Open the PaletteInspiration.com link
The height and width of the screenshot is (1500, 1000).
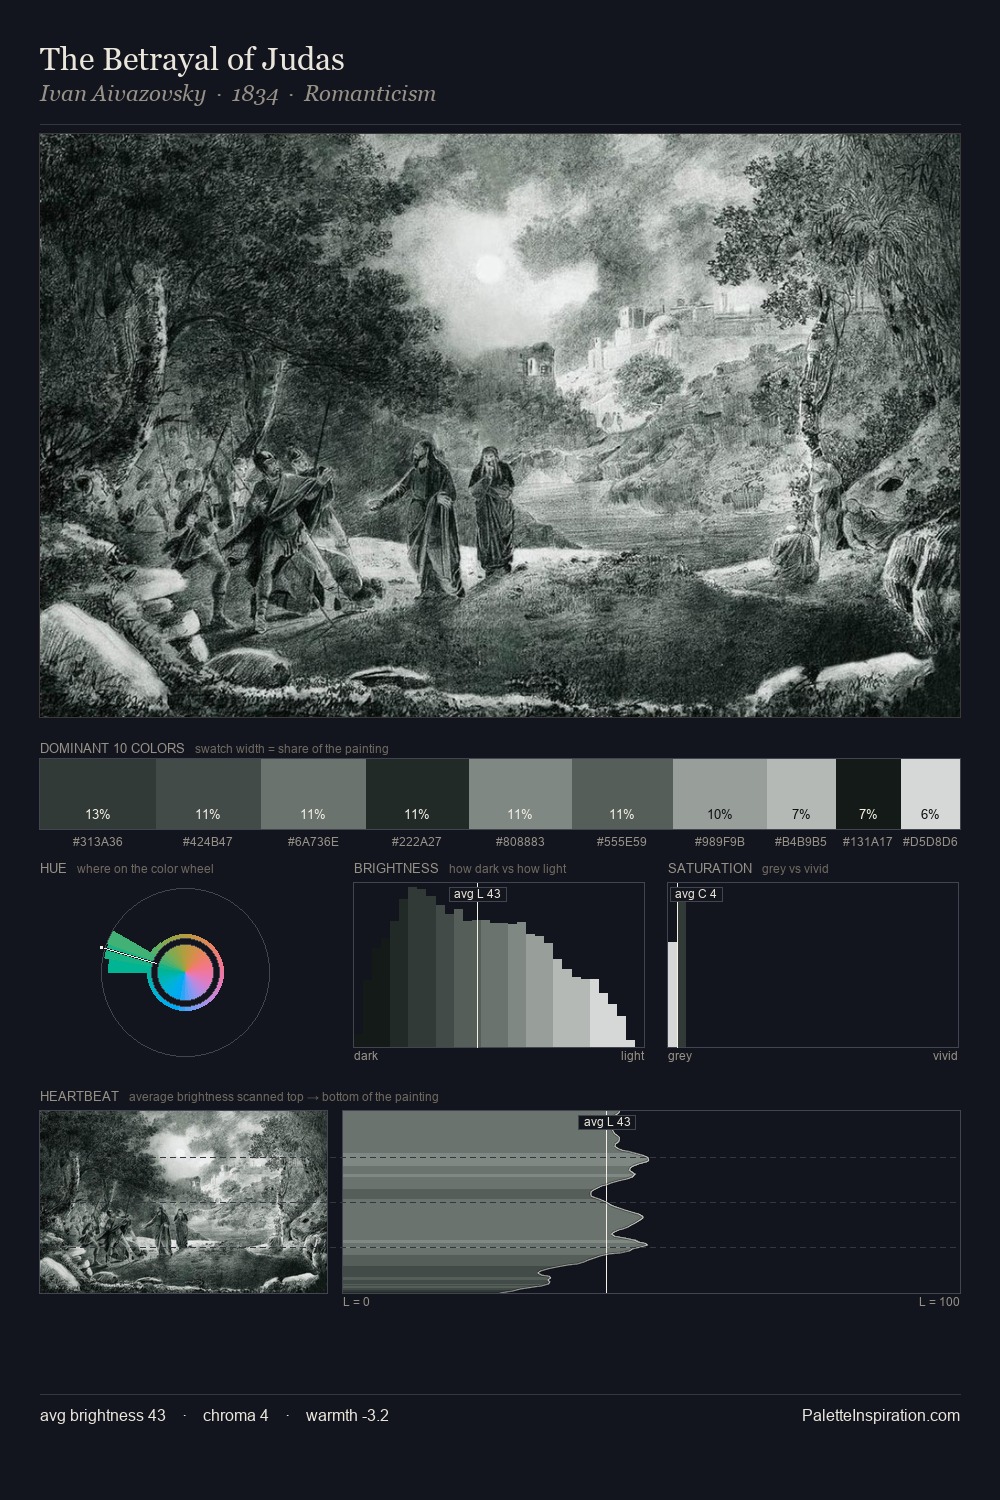click(x=881, y=1415)
